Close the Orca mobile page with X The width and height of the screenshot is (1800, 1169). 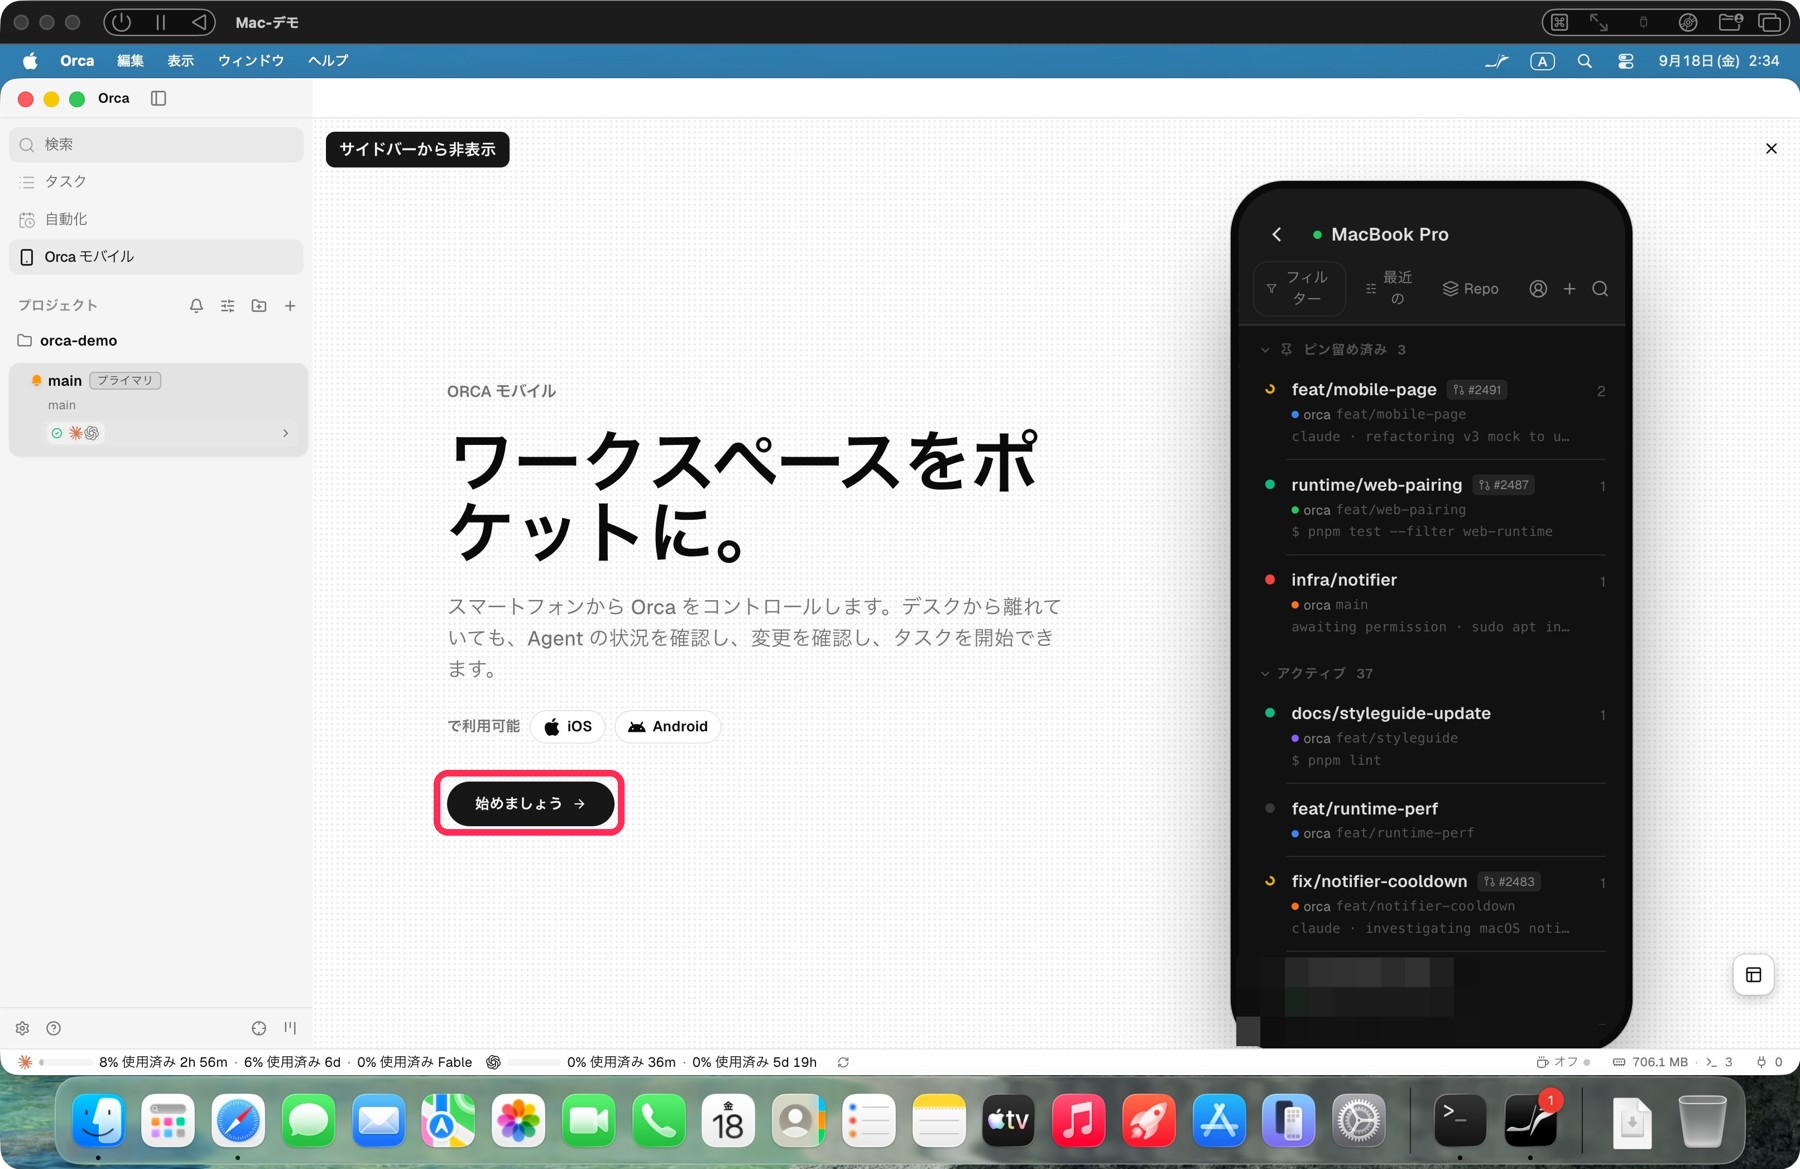point(1771,149)
